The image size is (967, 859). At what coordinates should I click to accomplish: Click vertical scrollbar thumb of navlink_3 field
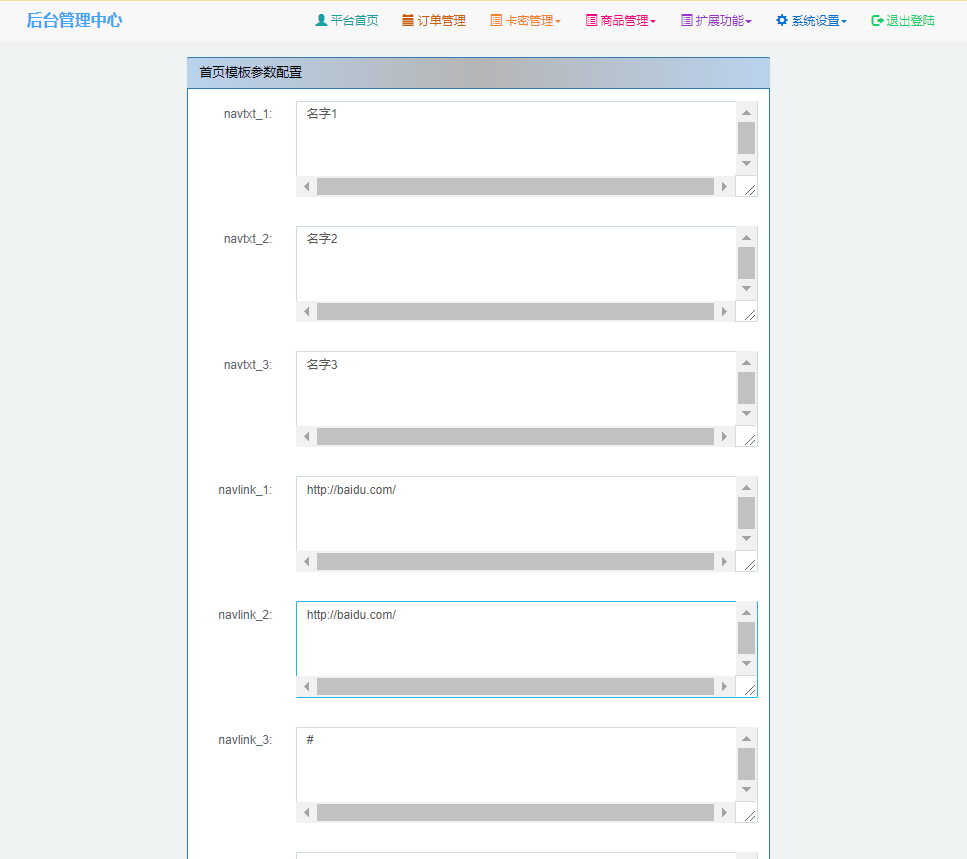point(746,765)
